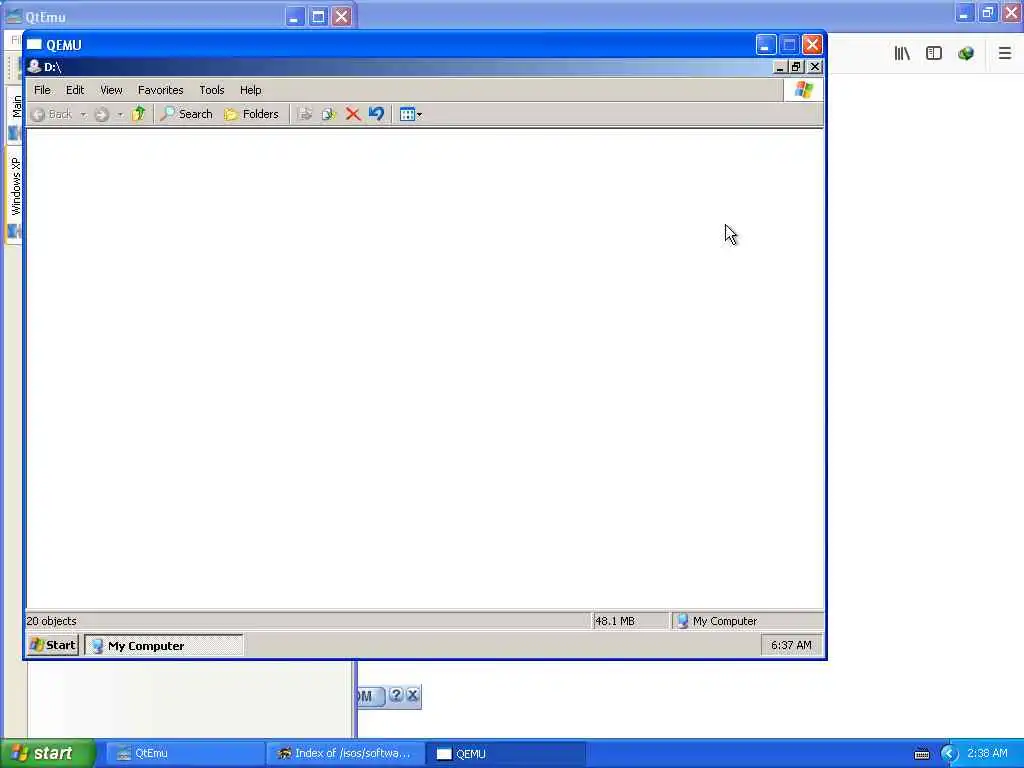Click the guest Start button inside QEMU
Screen dimensions: 1024x768
(x=53, y=645)
